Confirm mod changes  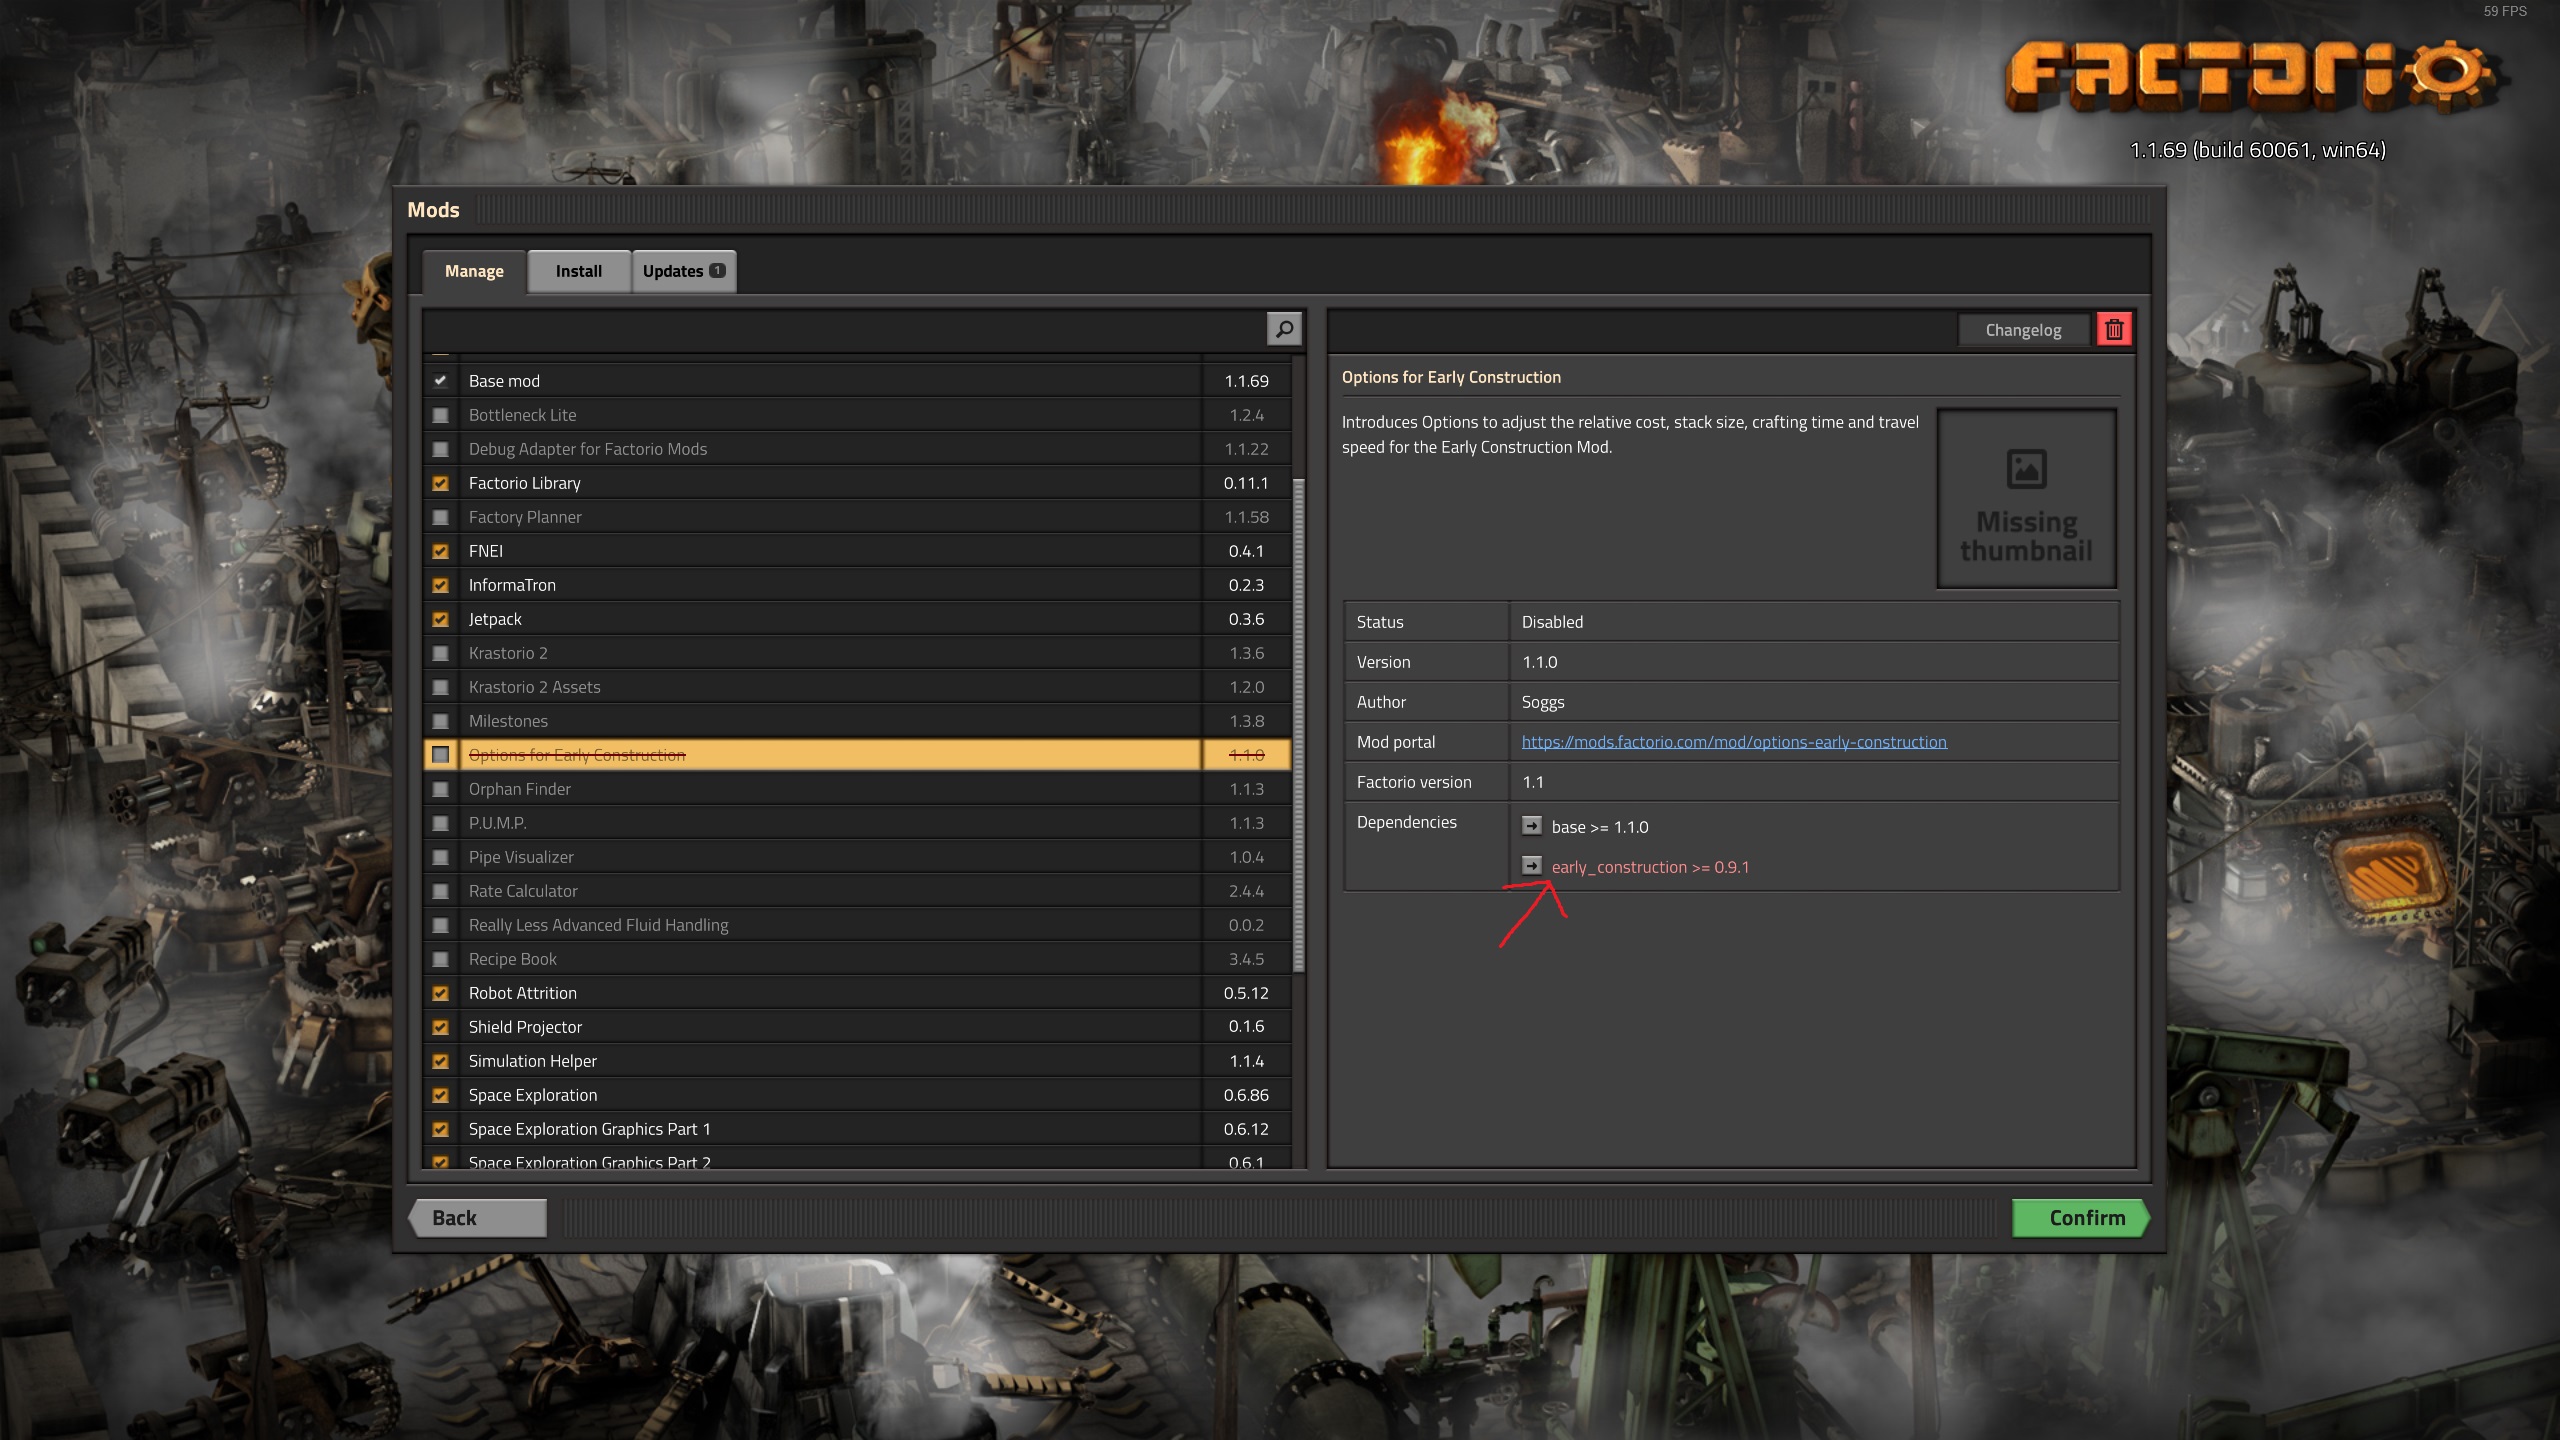coord(2080,1217)
